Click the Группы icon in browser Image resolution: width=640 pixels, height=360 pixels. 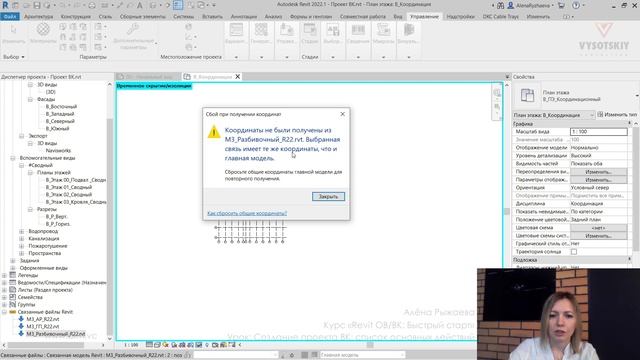(13, 304)
